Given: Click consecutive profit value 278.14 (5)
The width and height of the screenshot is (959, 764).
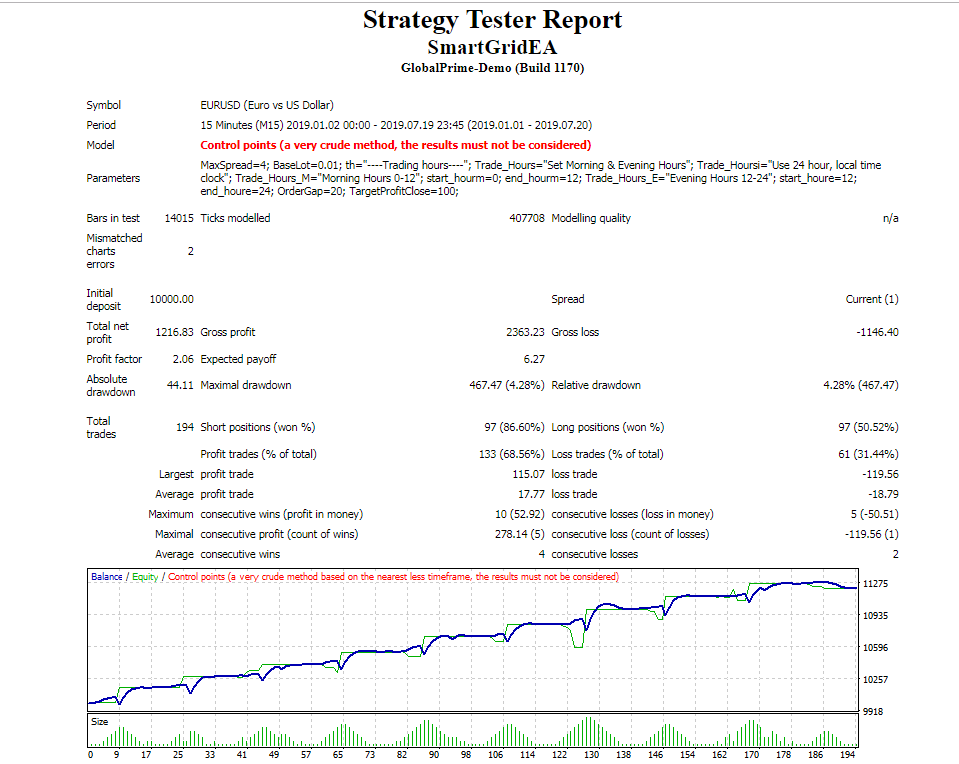Looking at the screenshot, I should pyautogui.click(x=519, y=534).
